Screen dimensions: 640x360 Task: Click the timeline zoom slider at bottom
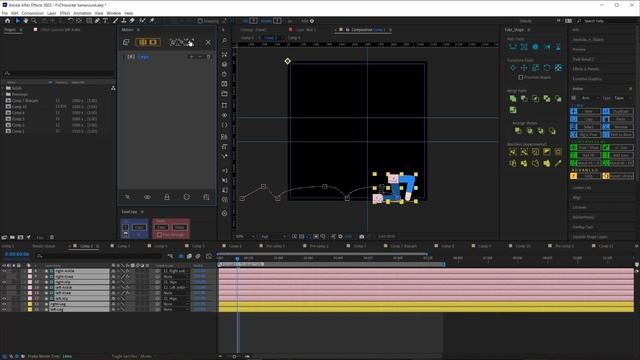click(234, 356)
